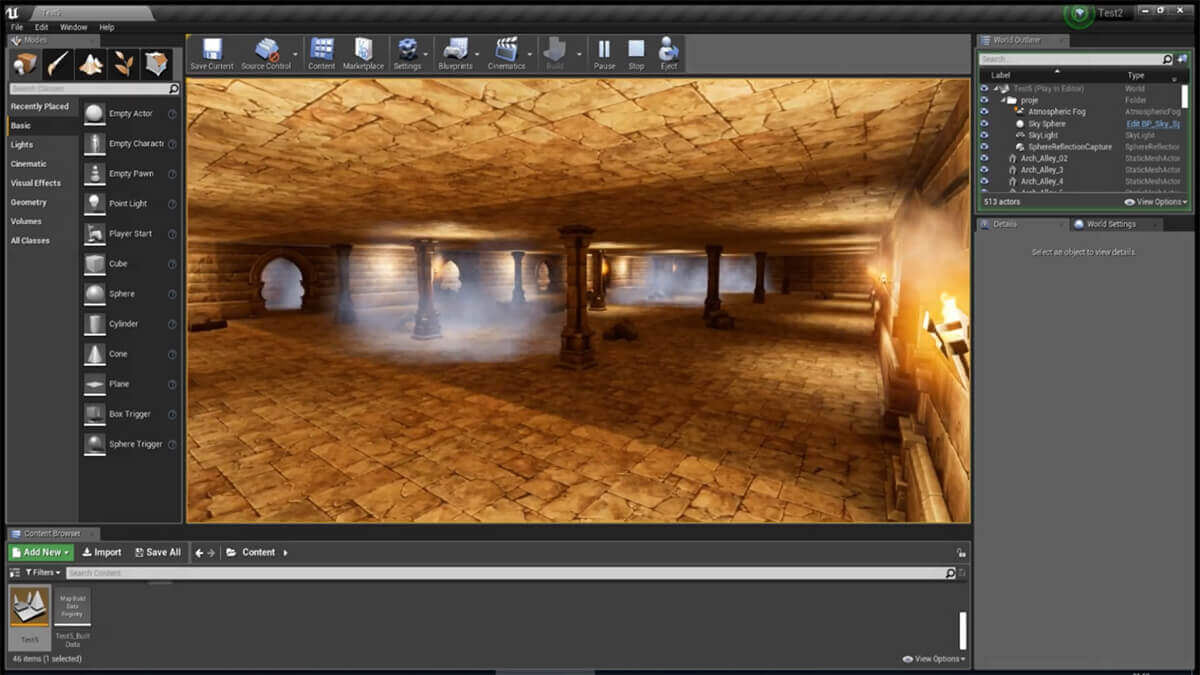Open the Add New dropdown
This screenshot has height=675, width=1200.
click(41, 552)
